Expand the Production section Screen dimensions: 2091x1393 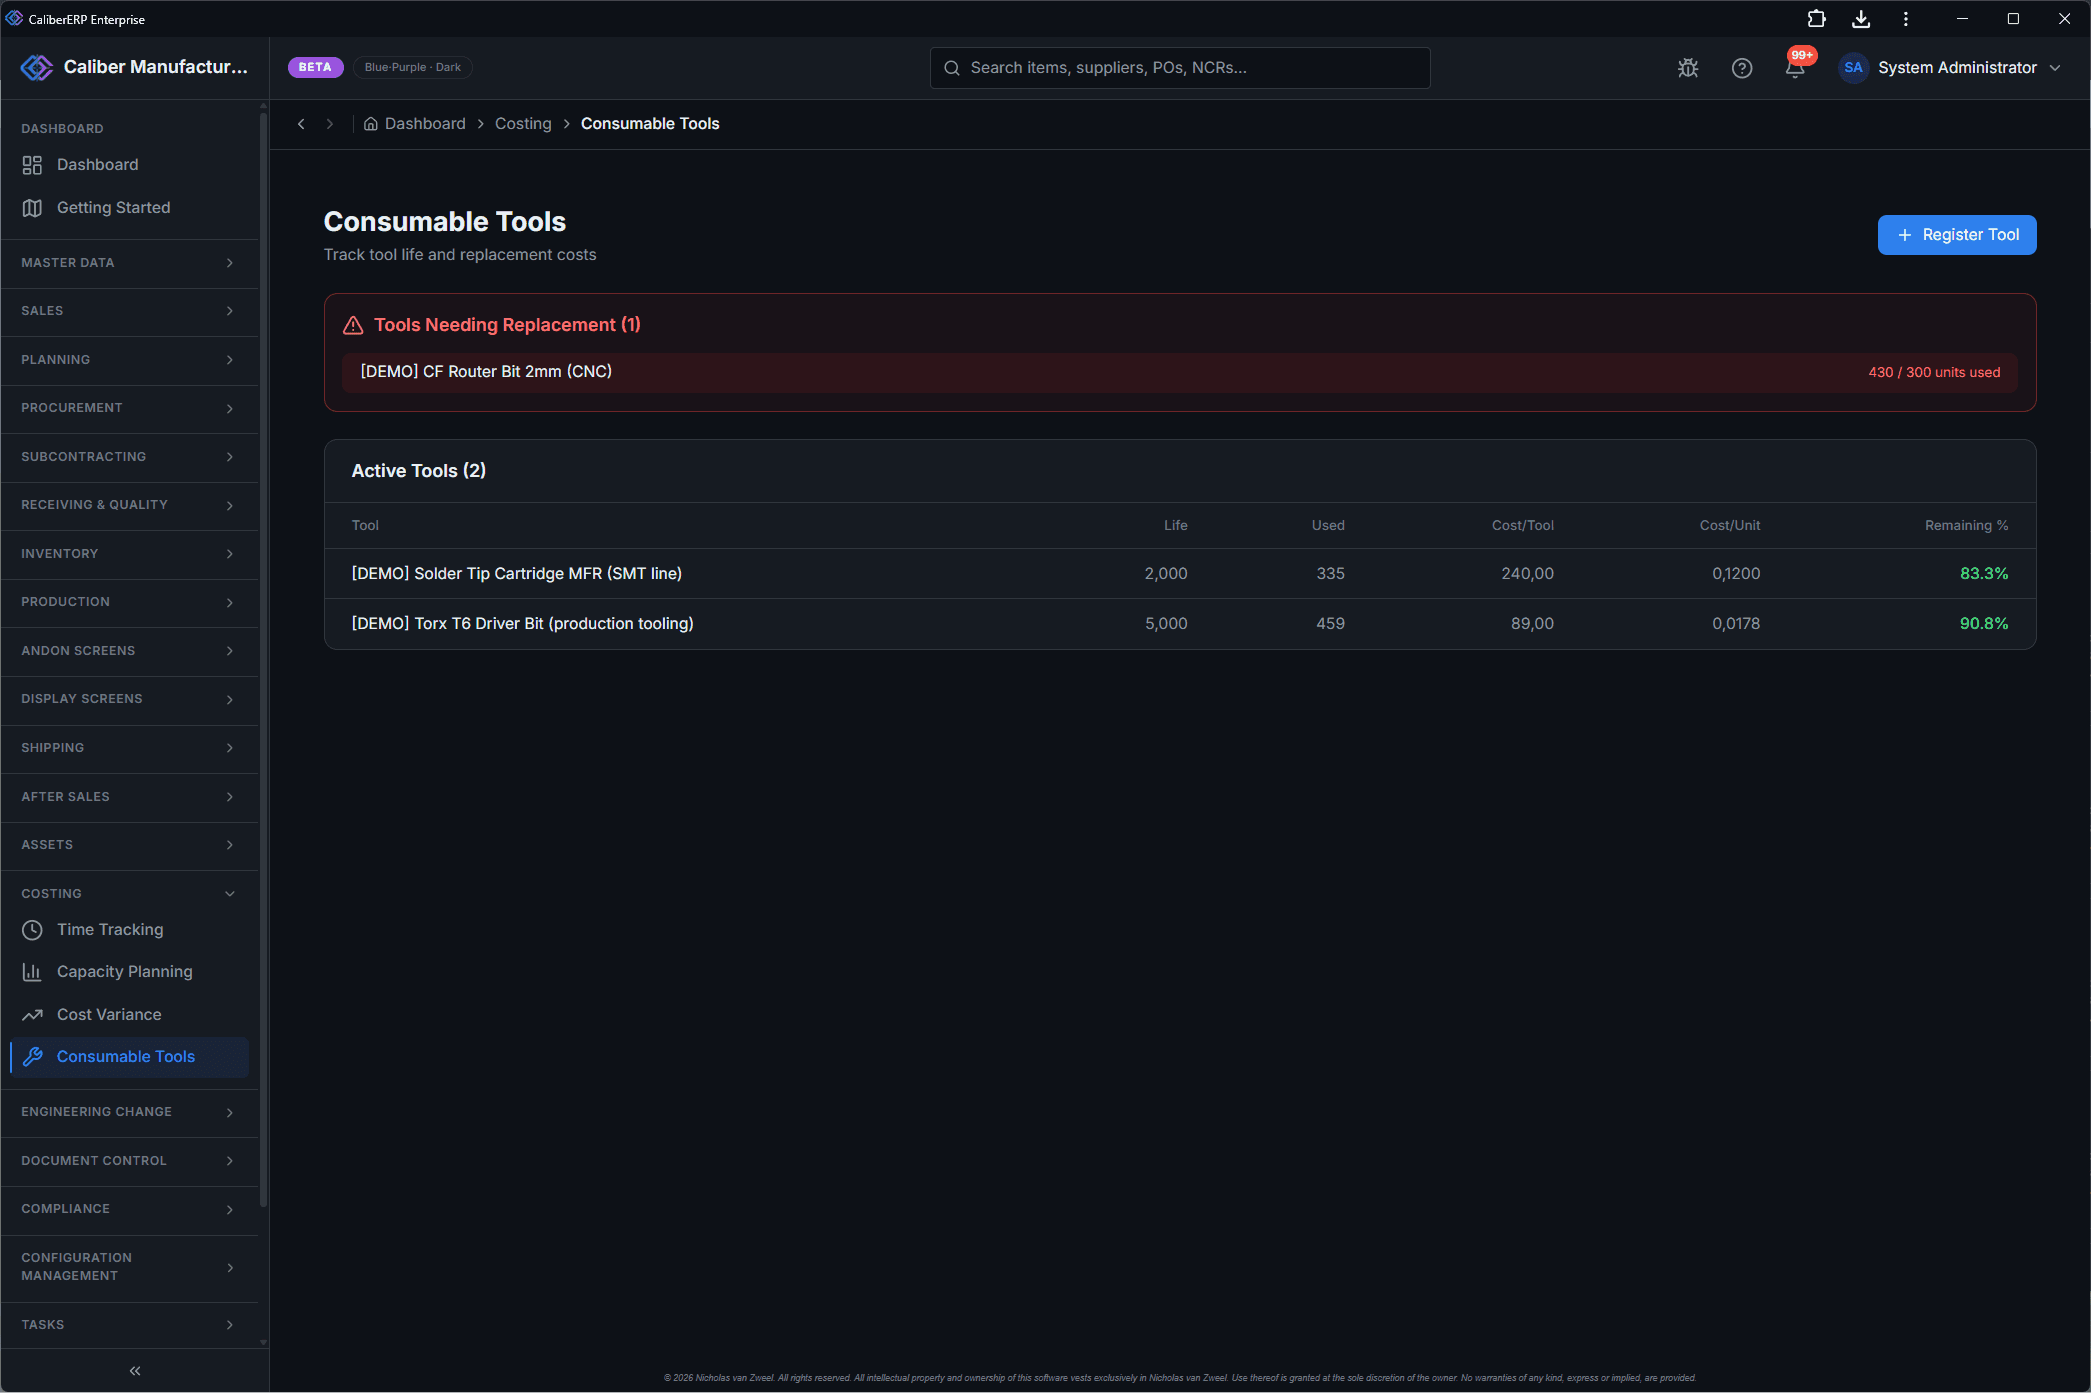point(129,602)
